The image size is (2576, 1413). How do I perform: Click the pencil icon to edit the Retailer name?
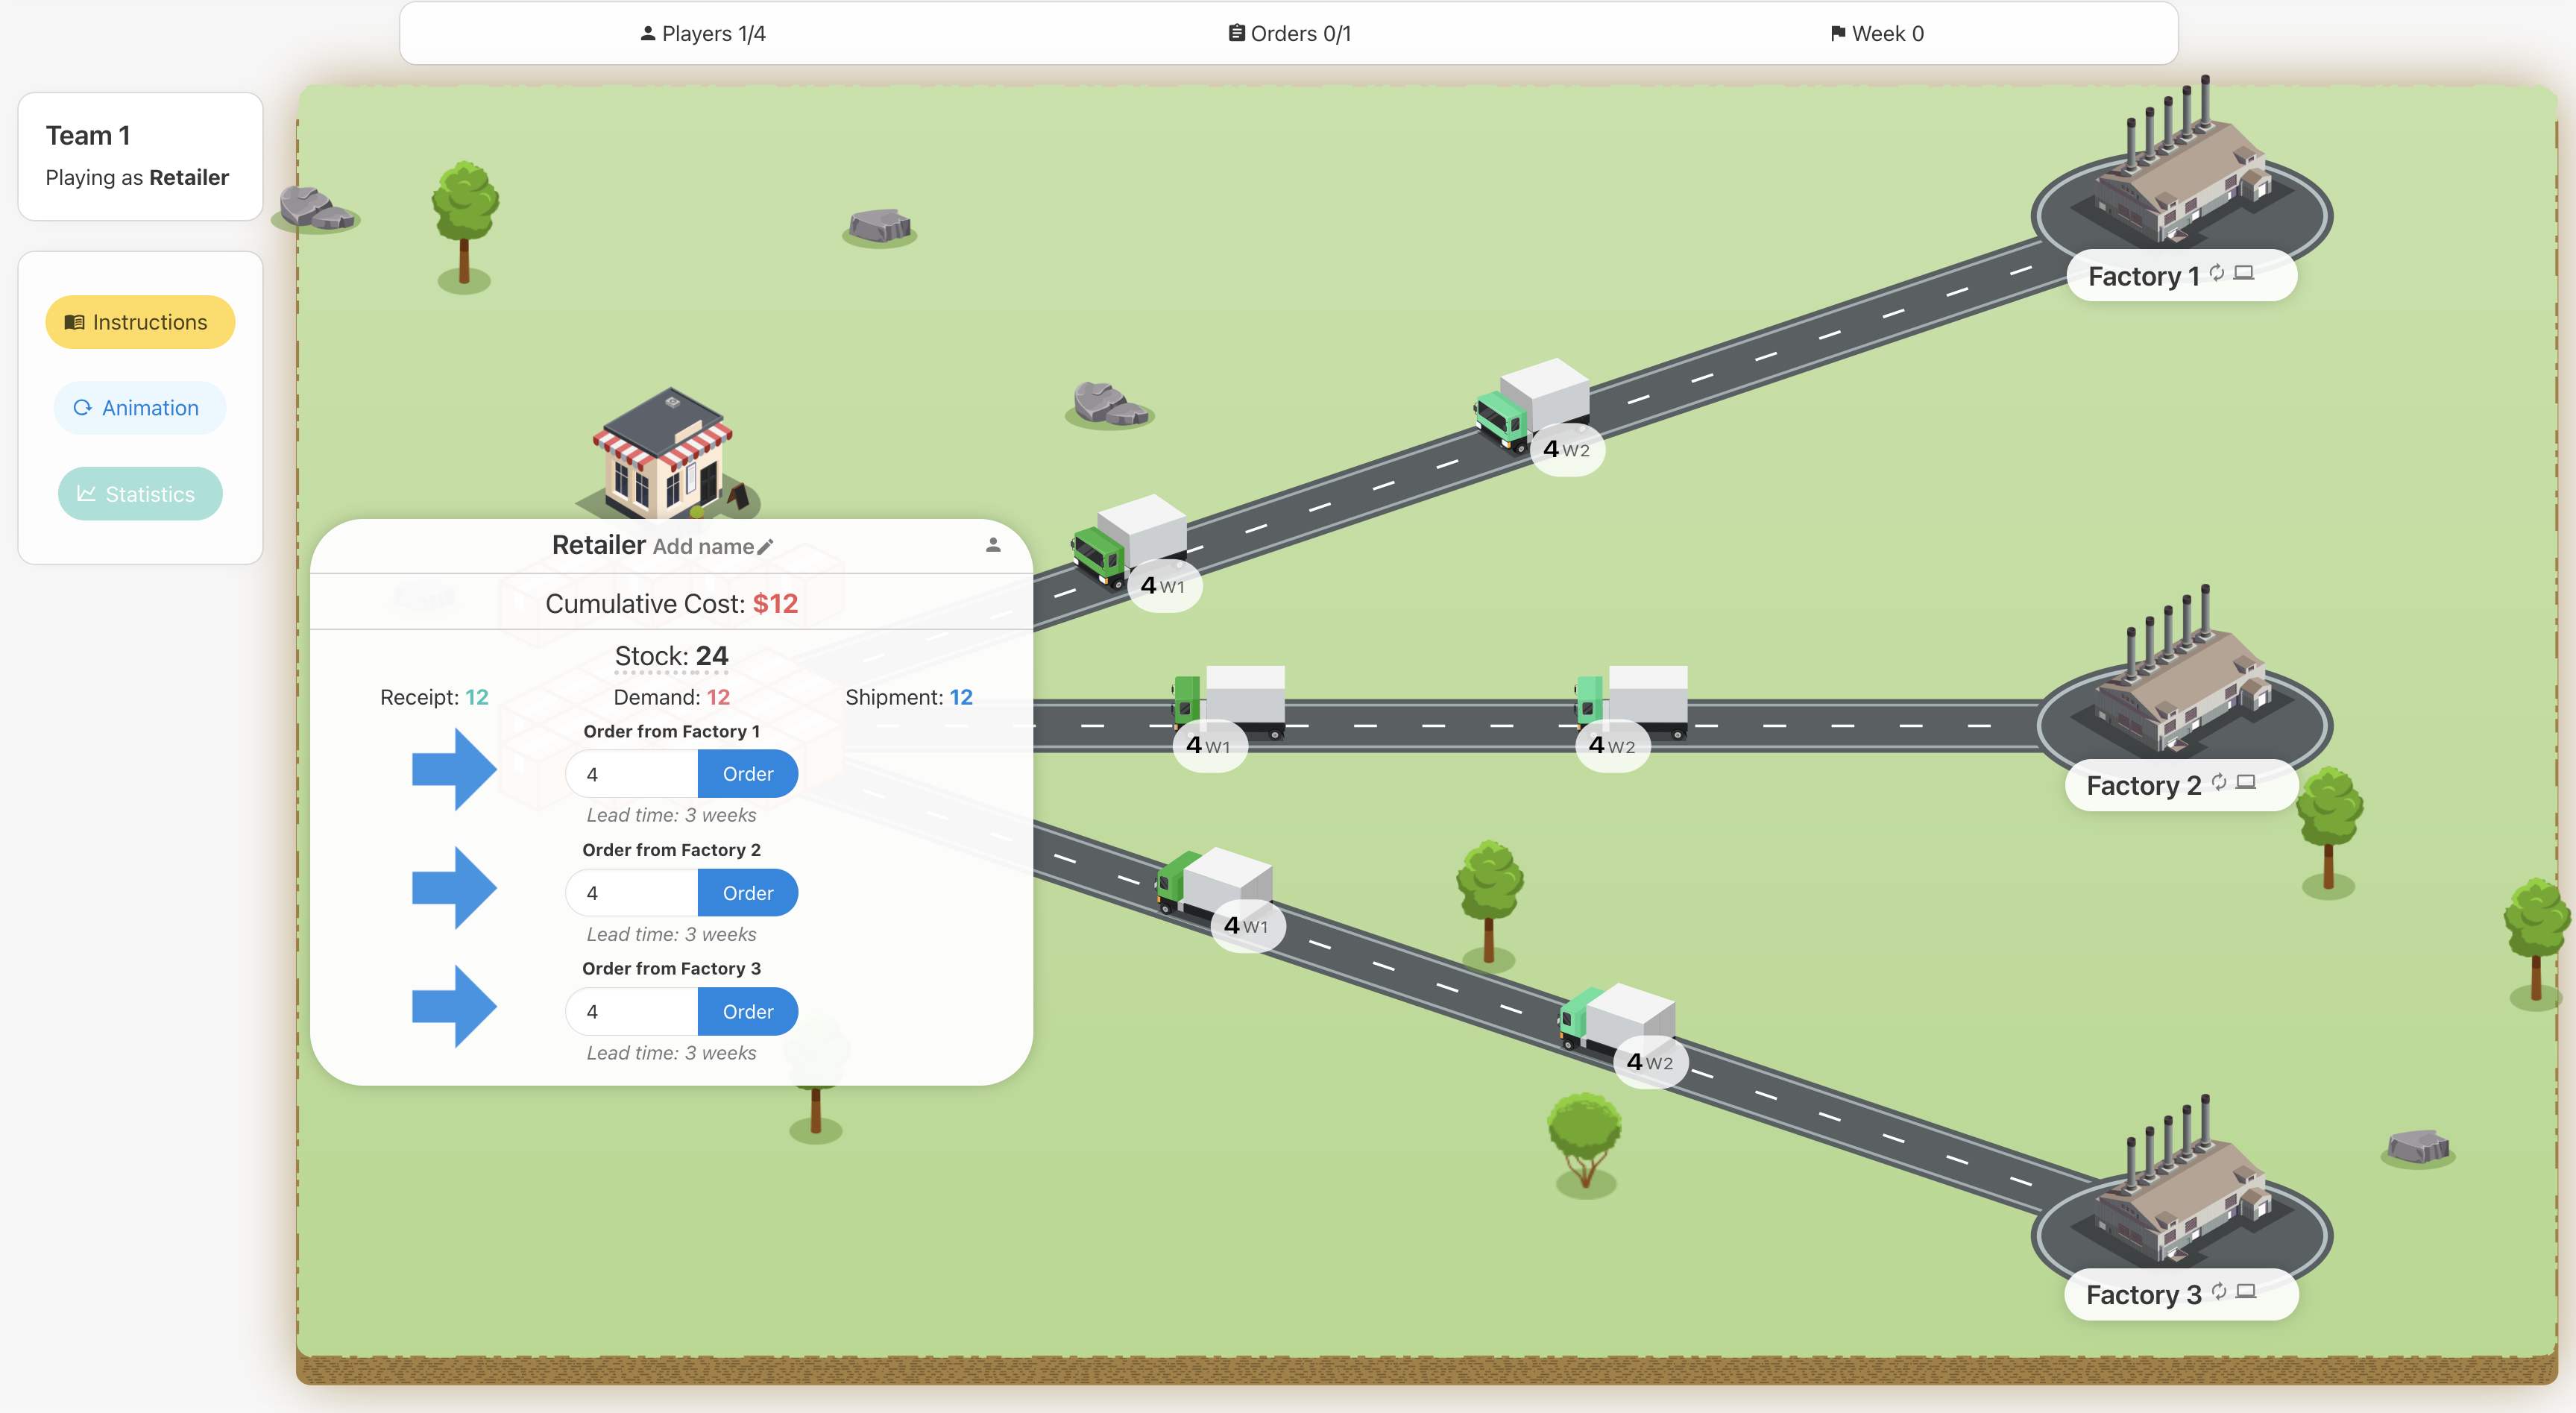tap(766, 547)
